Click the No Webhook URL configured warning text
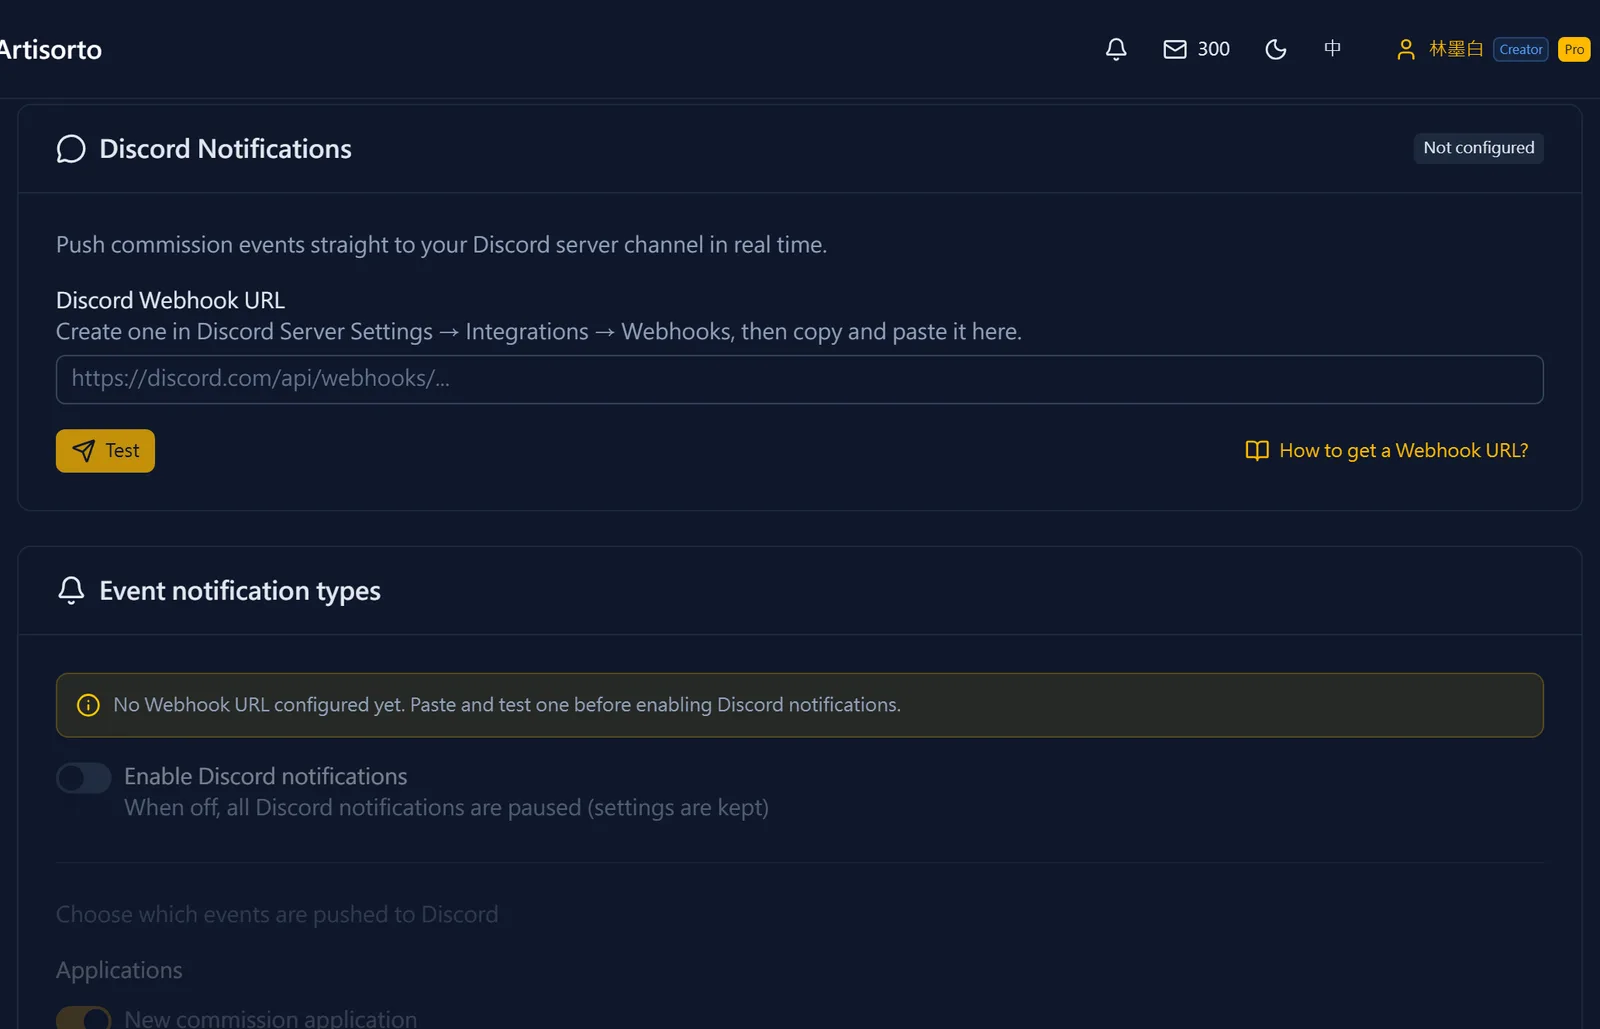Screen dimensions: 1600x1029 [x=507, y=705]
